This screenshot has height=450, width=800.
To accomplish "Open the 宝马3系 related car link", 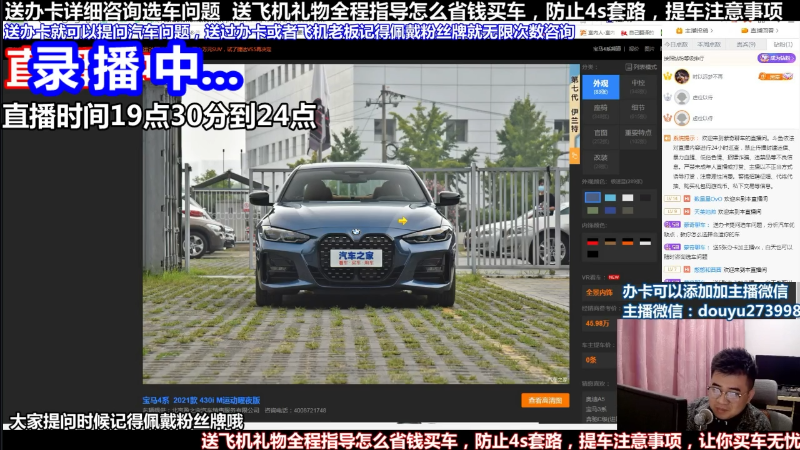I will [x=595, y=409].
